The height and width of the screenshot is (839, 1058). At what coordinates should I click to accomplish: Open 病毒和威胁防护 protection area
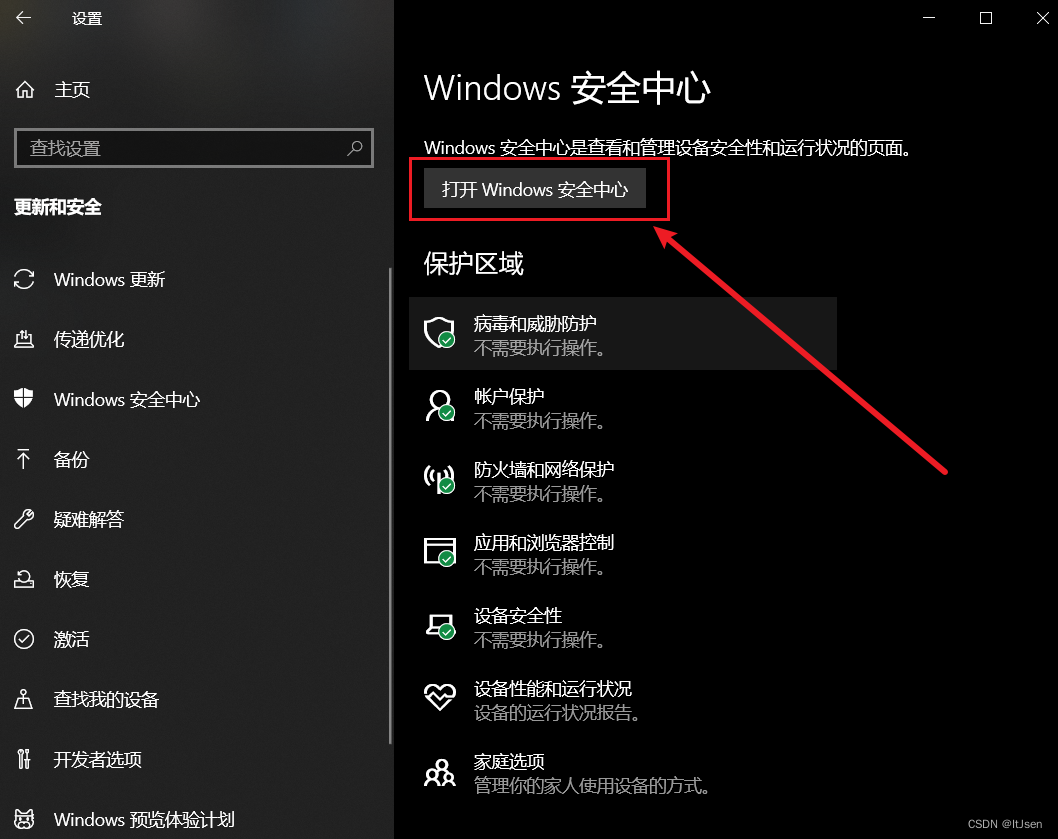(623, 333)
